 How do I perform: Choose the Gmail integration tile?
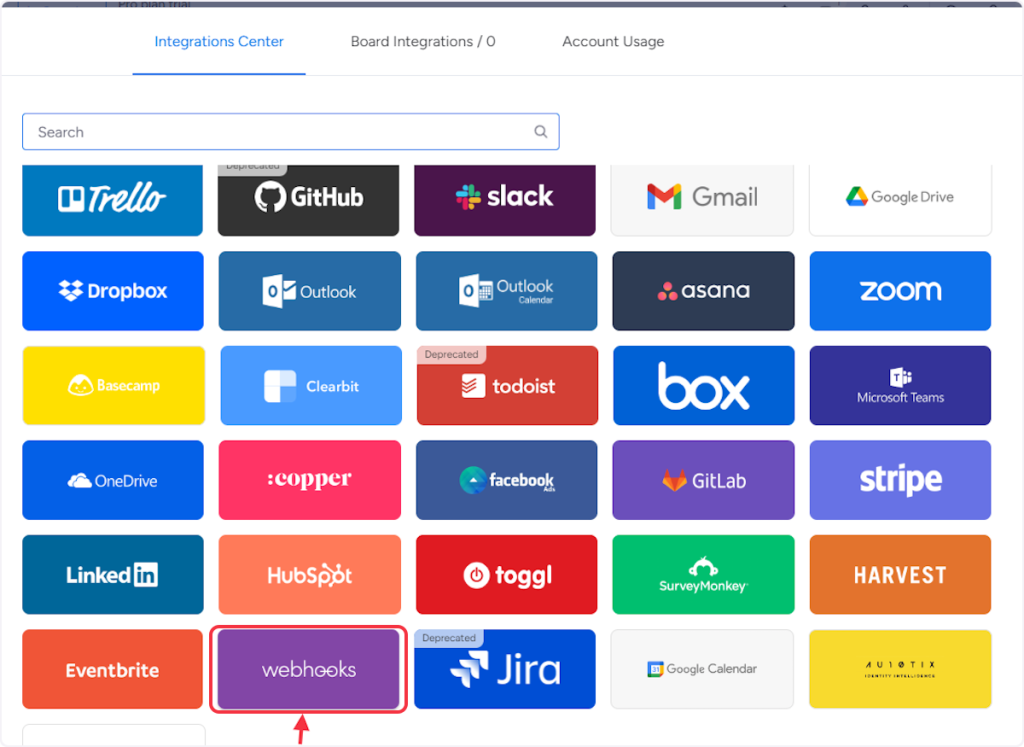702,198
